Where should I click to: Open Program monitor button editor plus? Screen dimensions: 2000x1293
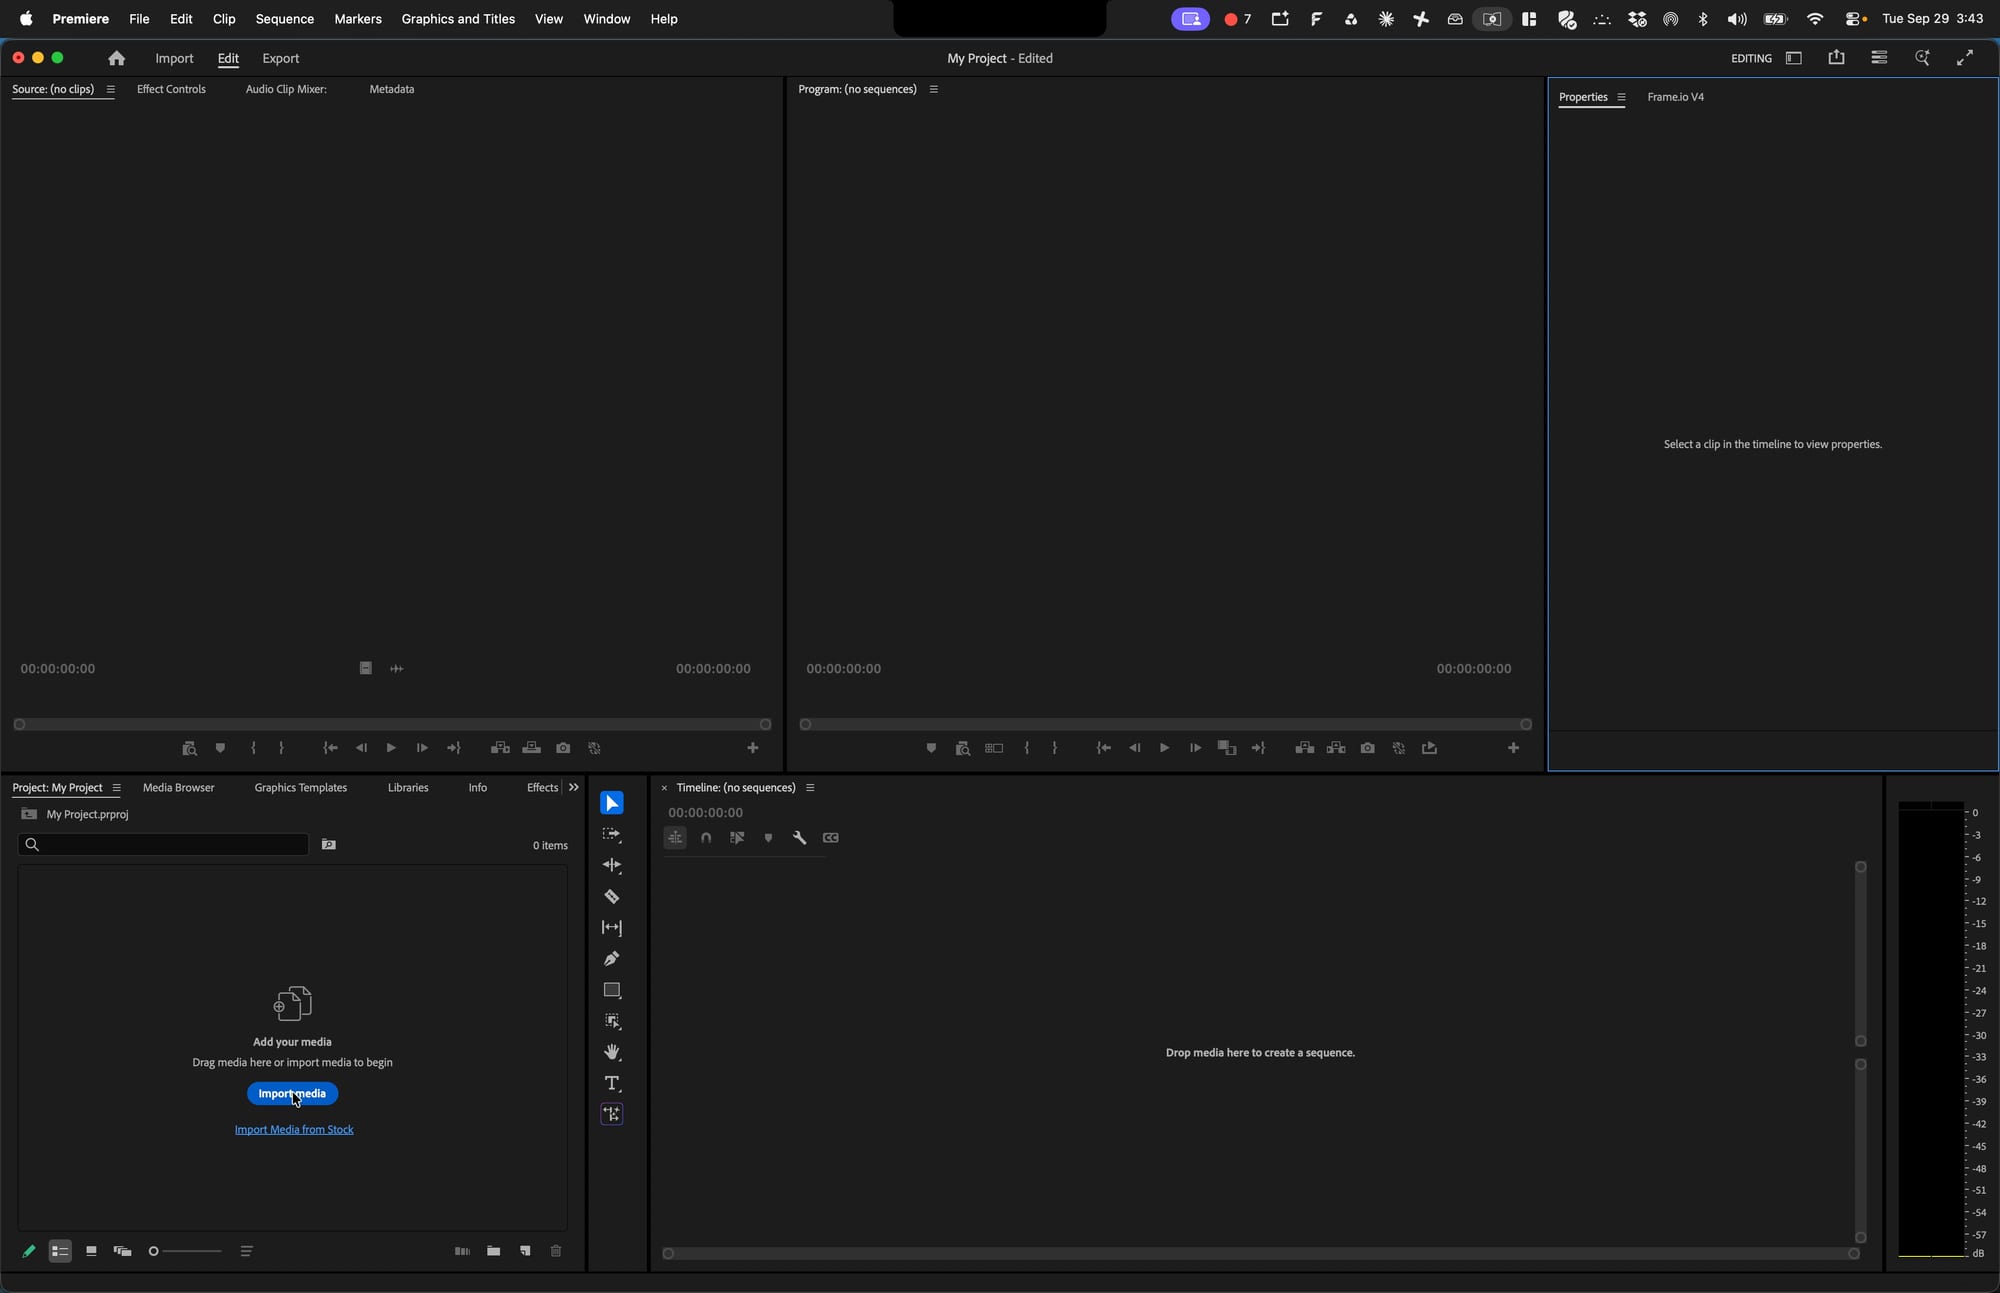coord(1513,748)
